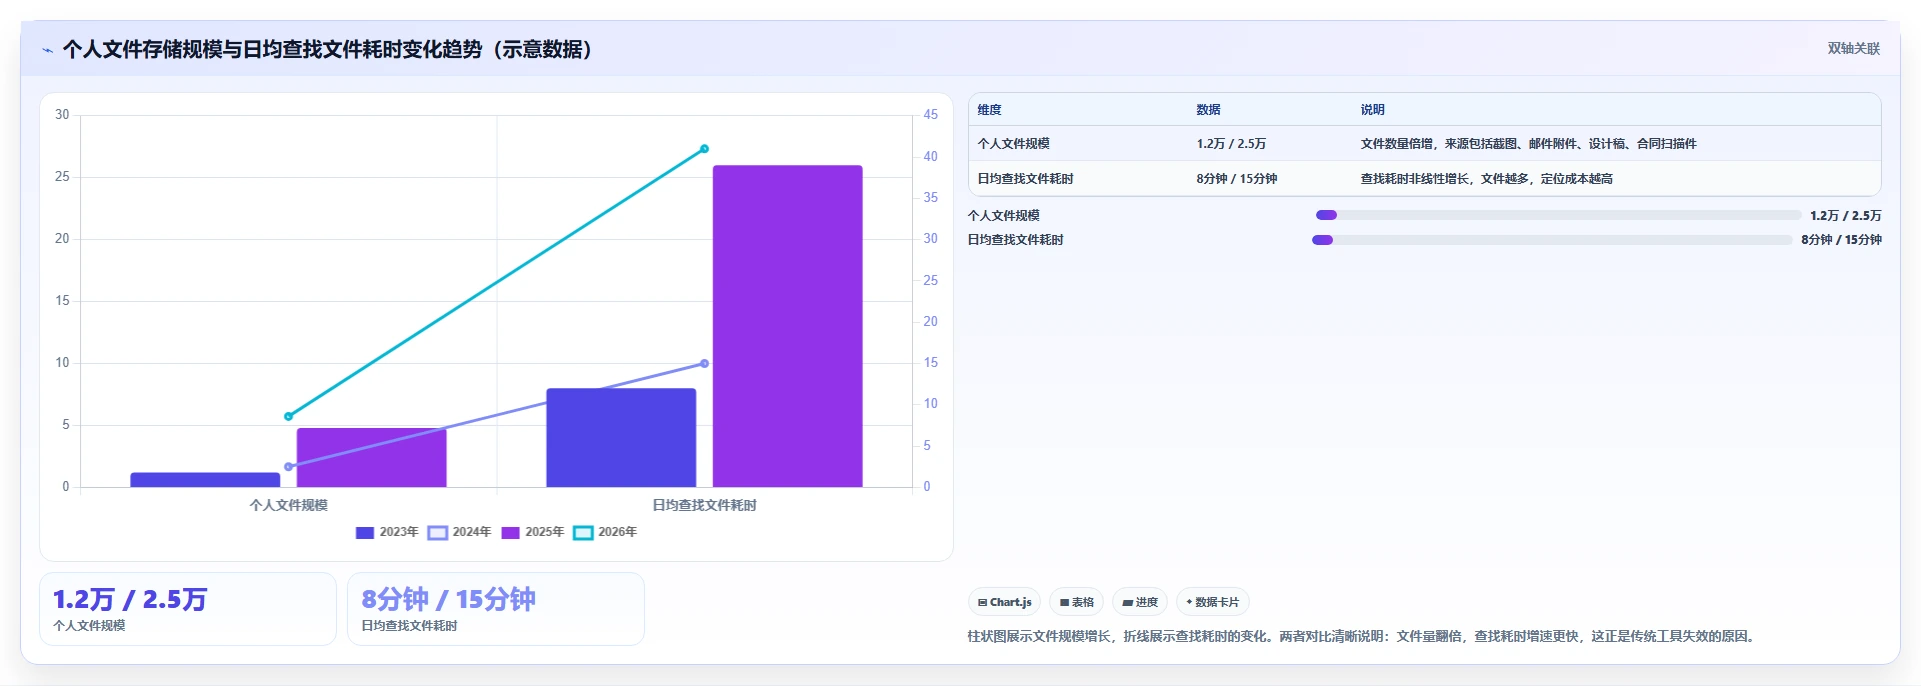The image size is (1921, 686).
Task: Click the 维度 table header
Action: (990, 110)
